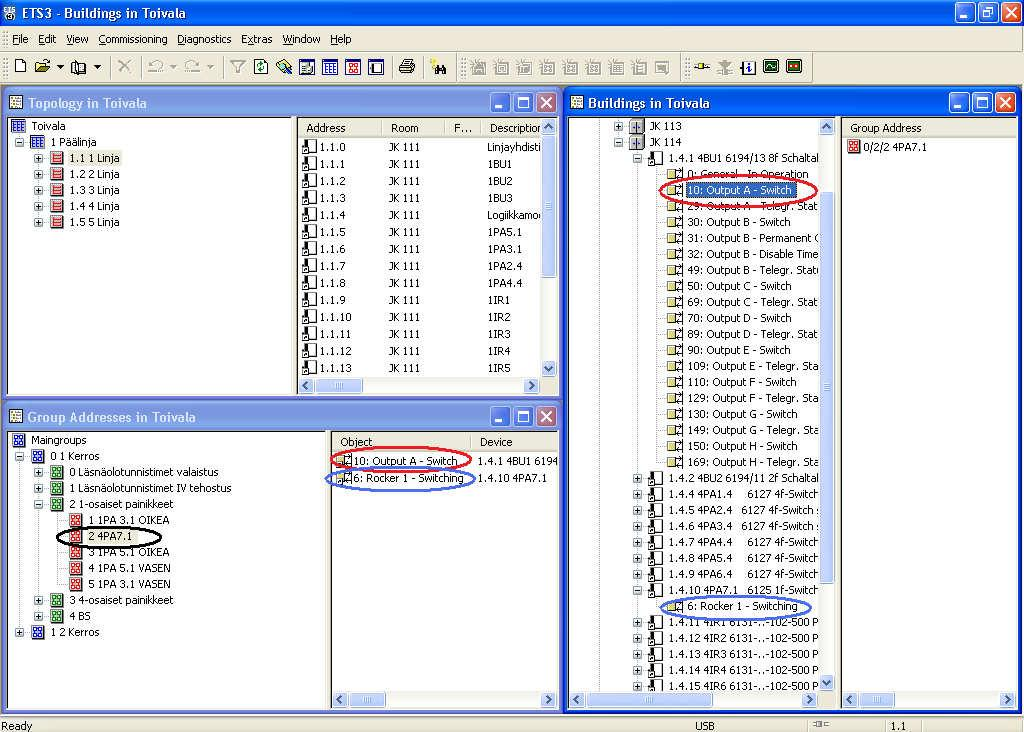Select 70: Output D - Switch object
The width and height of the screenshot is (1024, 732).
[739, 319]
